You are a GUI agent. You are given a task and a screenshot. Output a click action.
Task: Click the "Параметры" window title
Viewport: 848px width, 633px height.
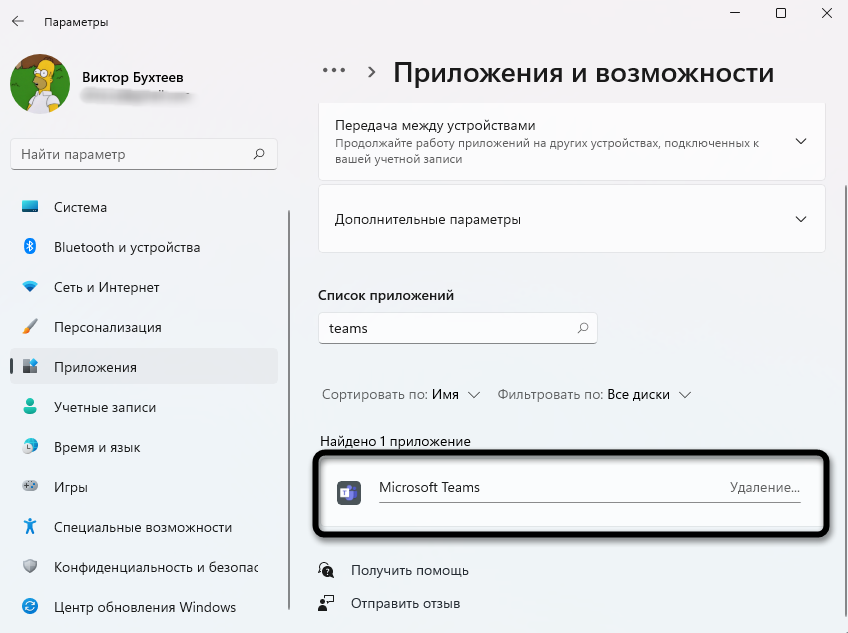point(76,22)
